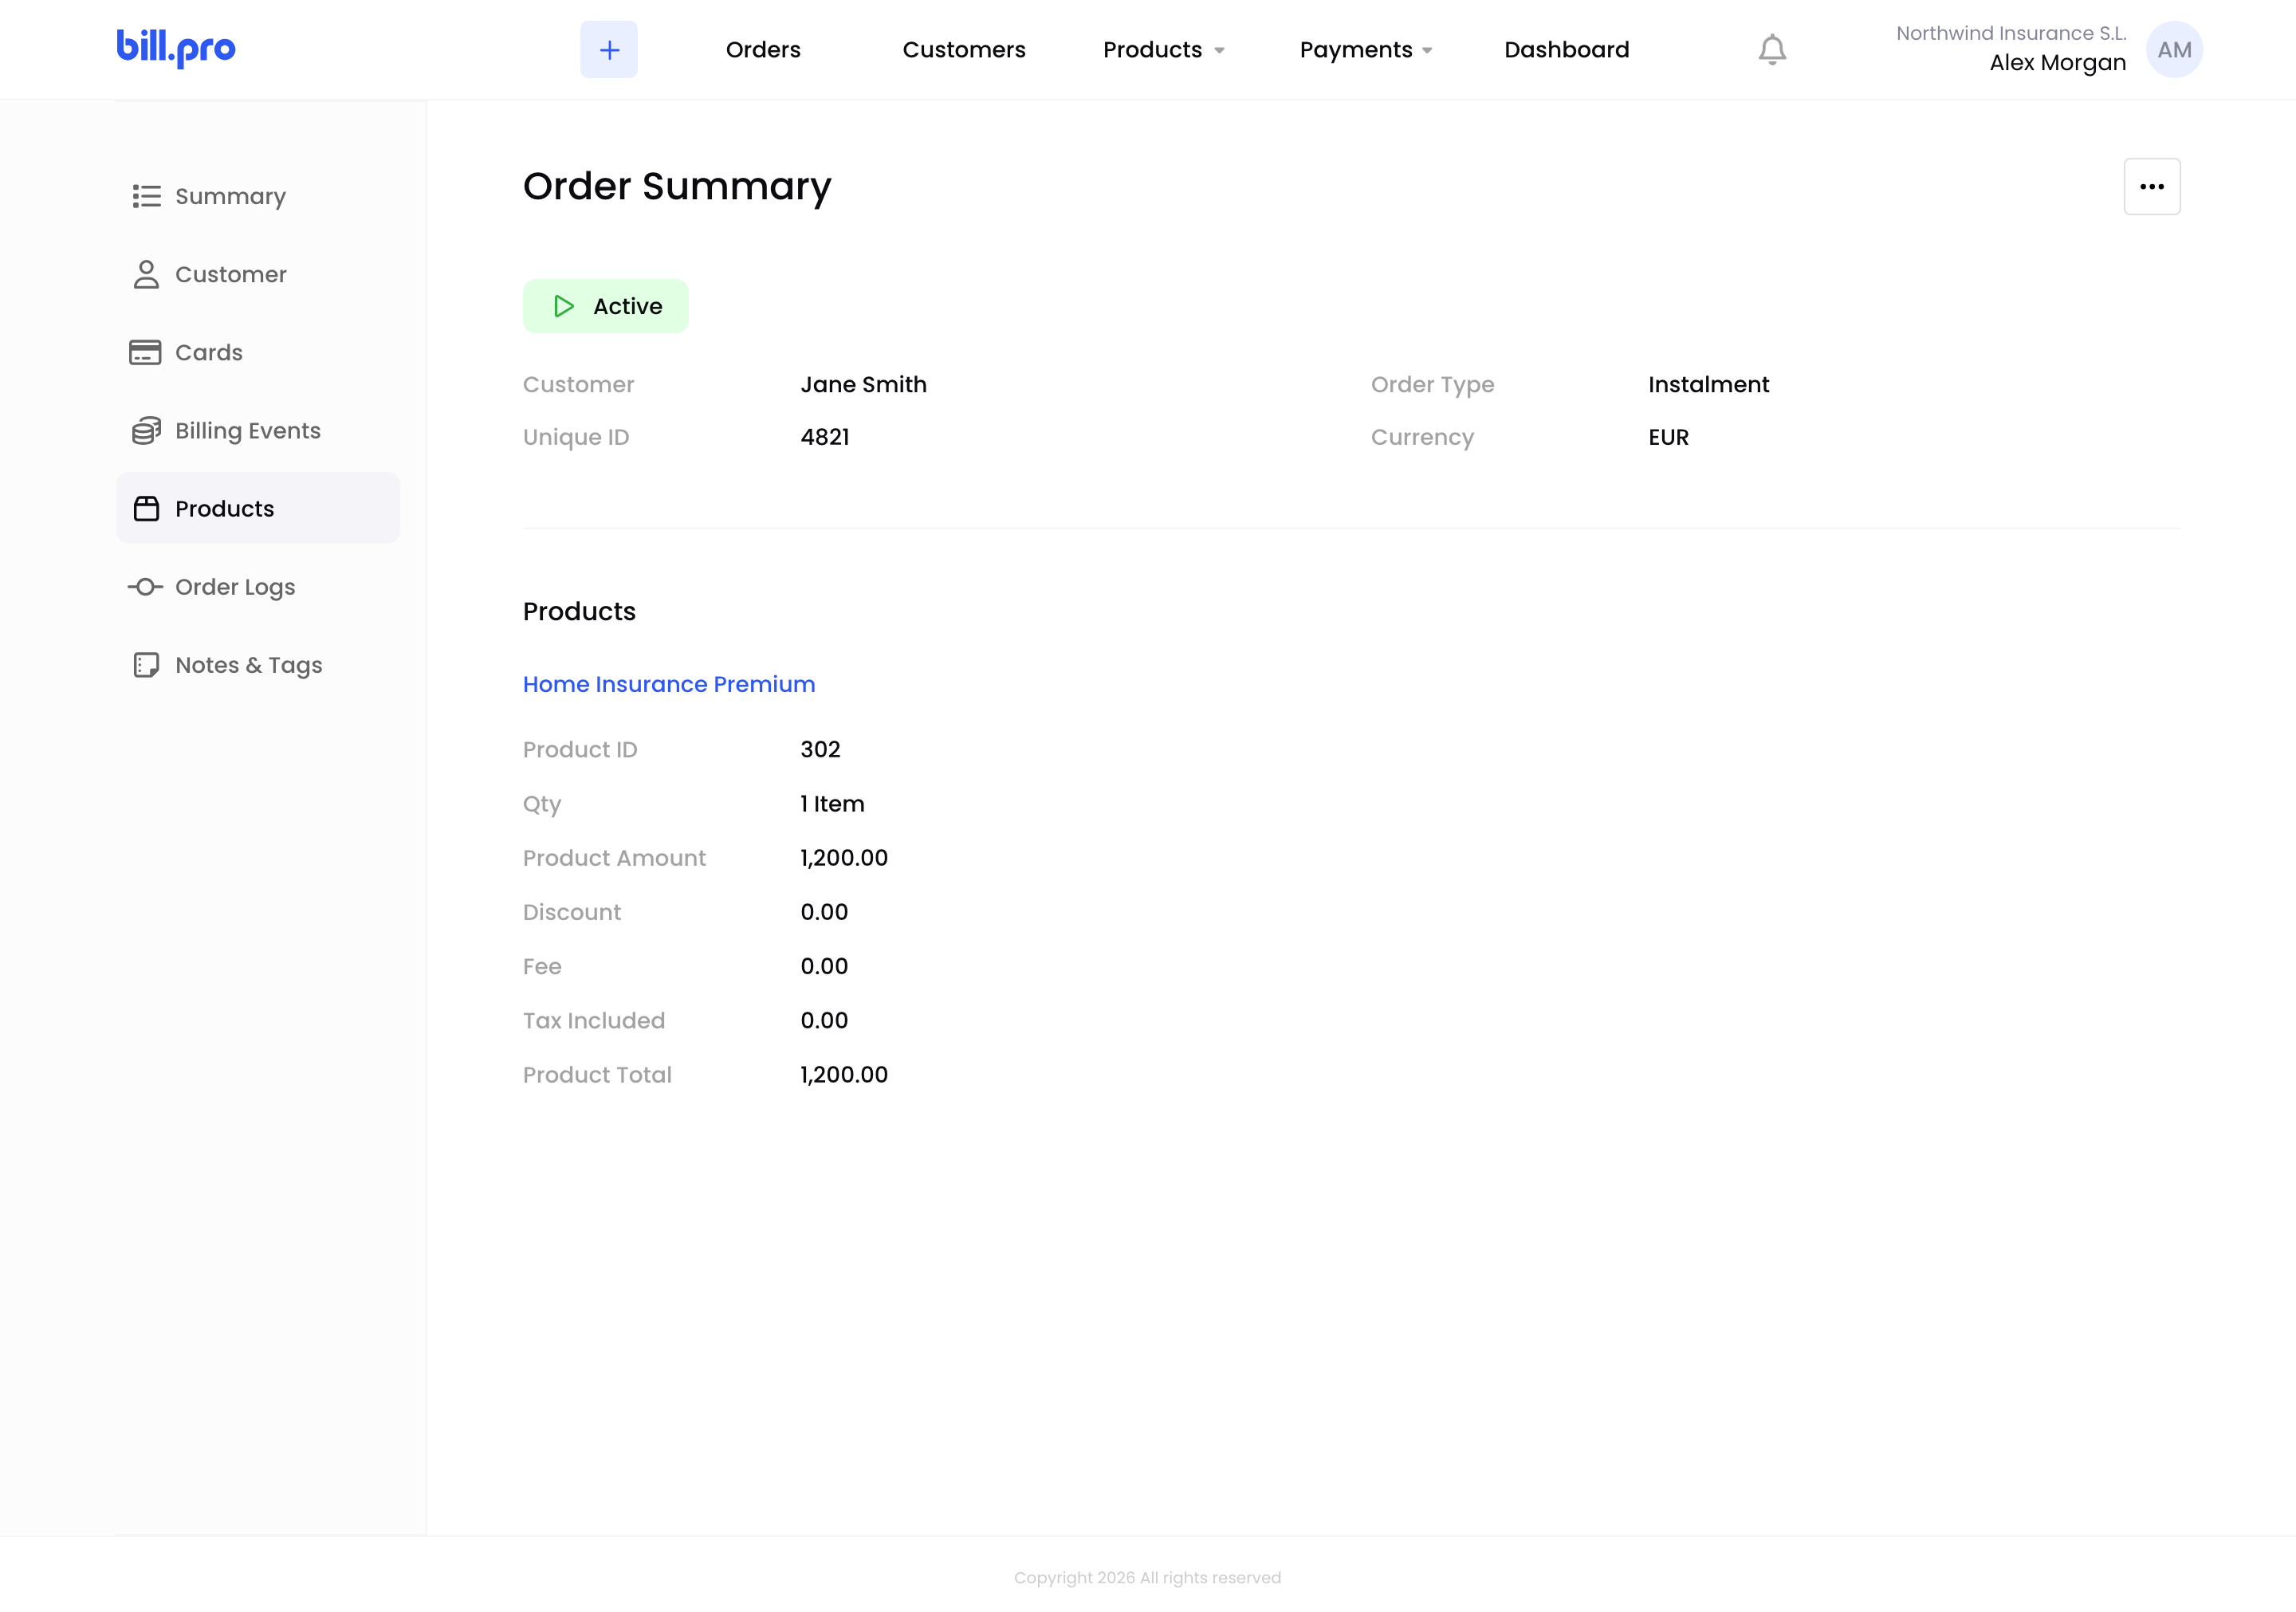The height and width of the screenshot is (1612, 2296).
Task: Click quantity value 1 Item
Action: (833, 804)
